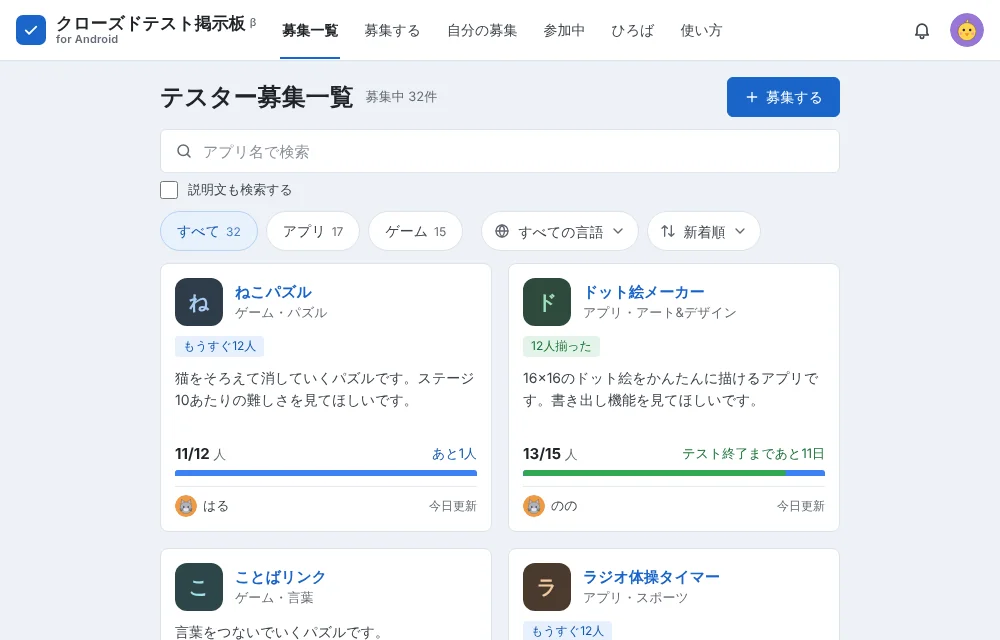Click the 12人揃った badge
Image resolution: width=1000 pixels, height=640 pixels.
(561, 346)
